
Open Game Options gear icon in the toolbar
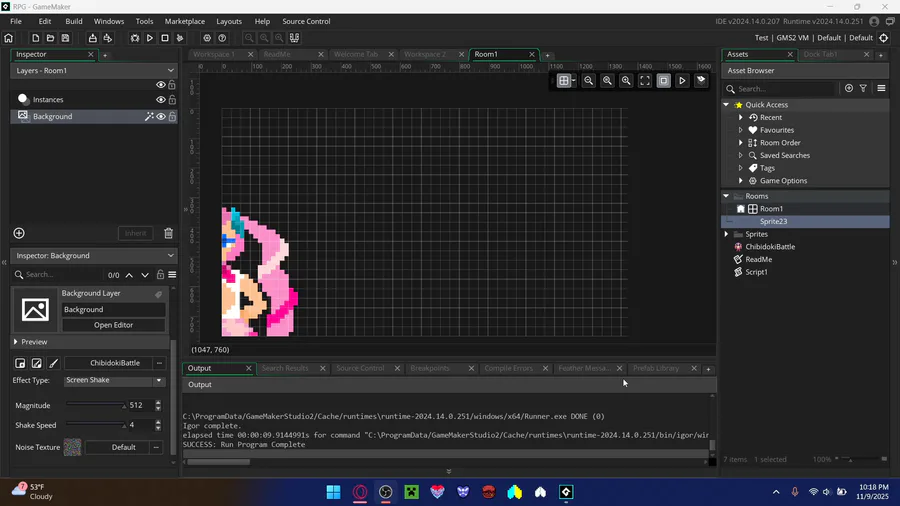click(207, 38)
